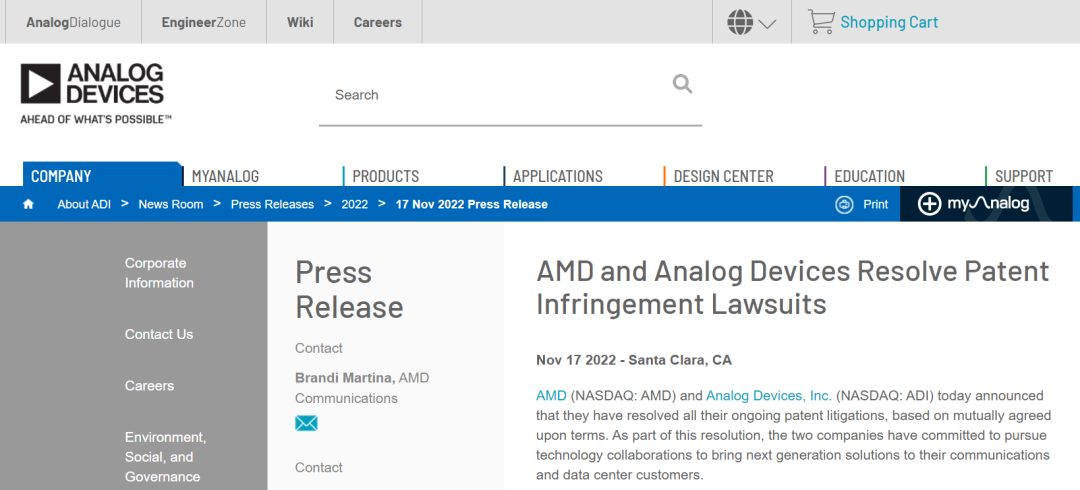Click the Analog Devices, Inc. hyperlink
Viewport: 1080px width, 490px height.
[769, 396]
